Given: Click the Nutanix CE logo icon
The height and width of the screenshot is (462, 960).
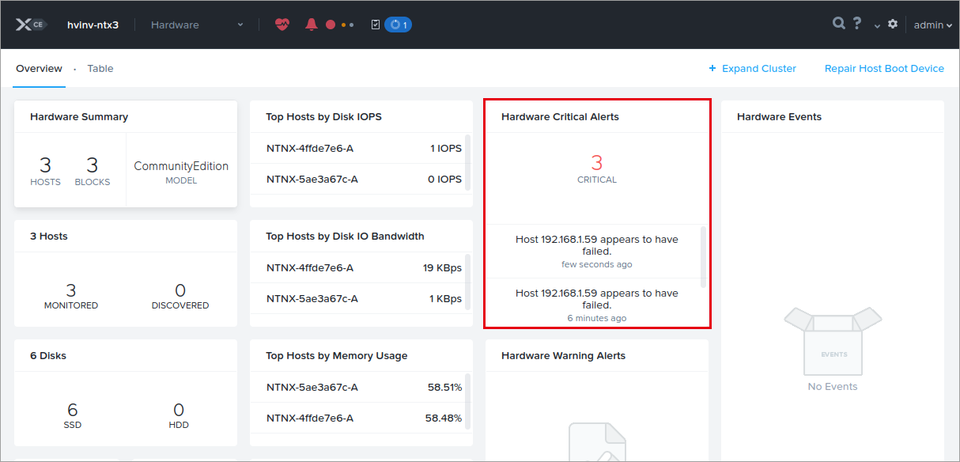Looking at the screenshot, I should click(x=31, y=25).
